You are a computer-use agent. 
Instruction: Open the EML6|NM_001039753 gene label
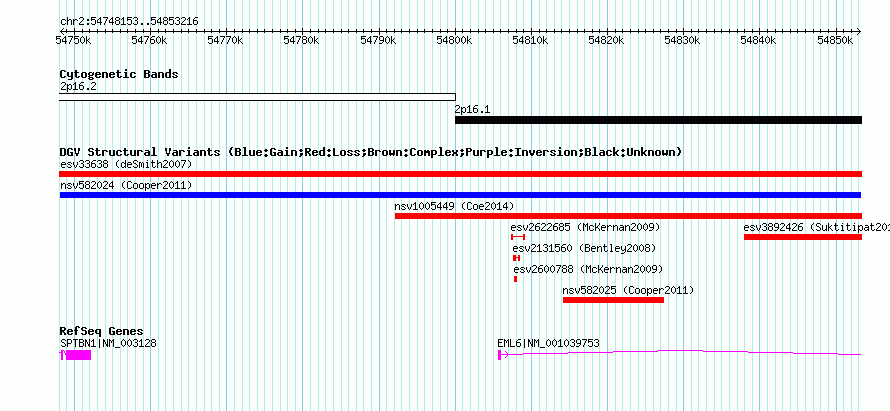click(x=548, y=343)
